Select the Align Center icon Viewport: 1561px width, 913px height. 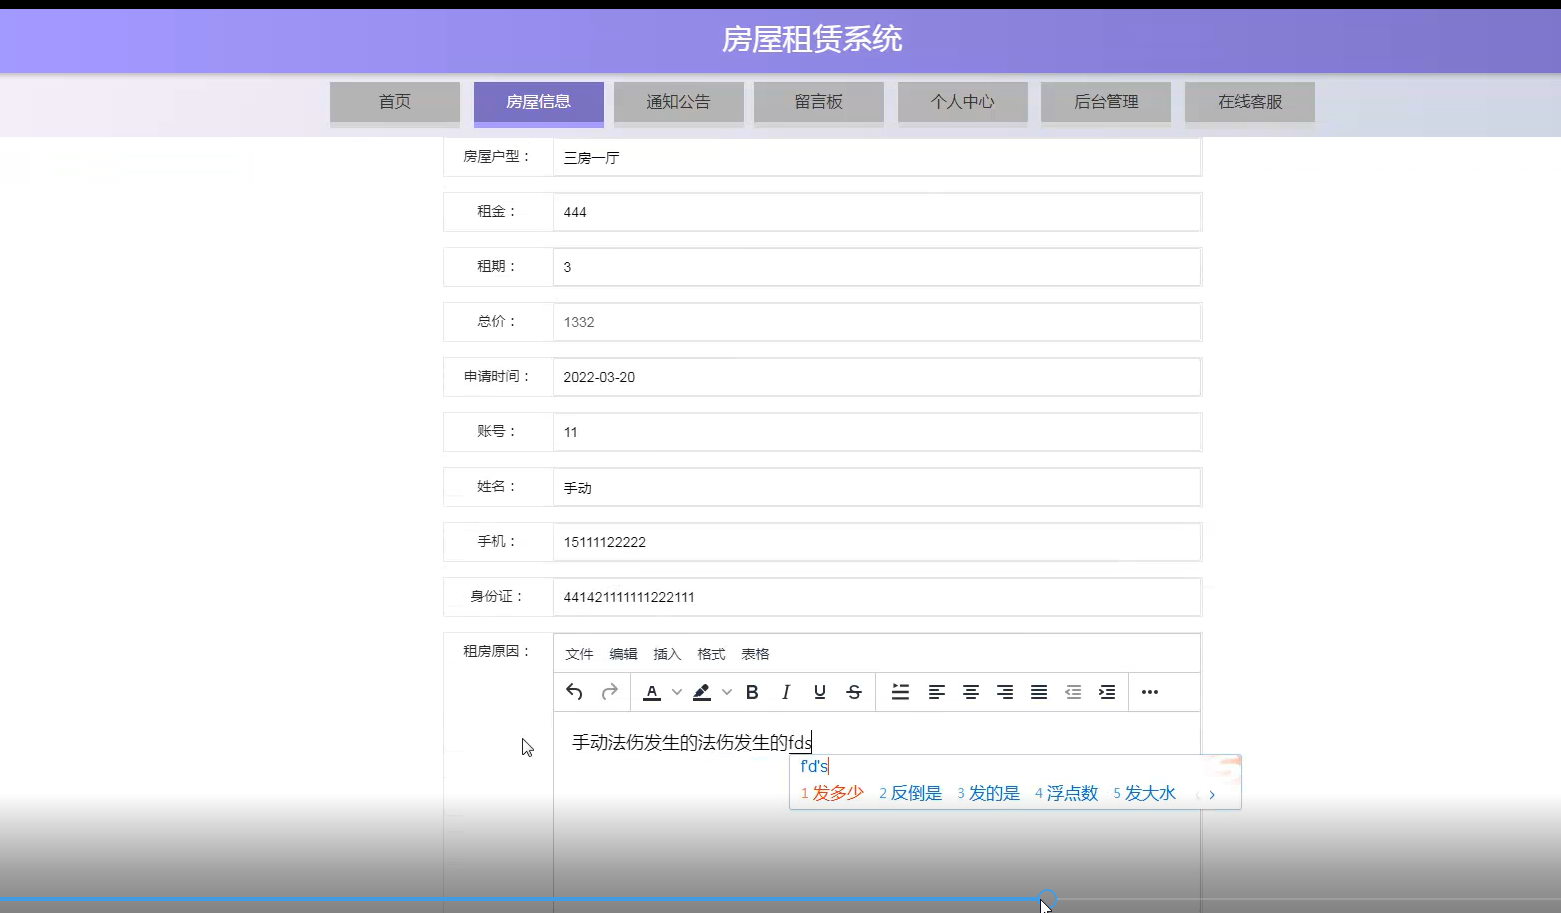coord(971,691)
